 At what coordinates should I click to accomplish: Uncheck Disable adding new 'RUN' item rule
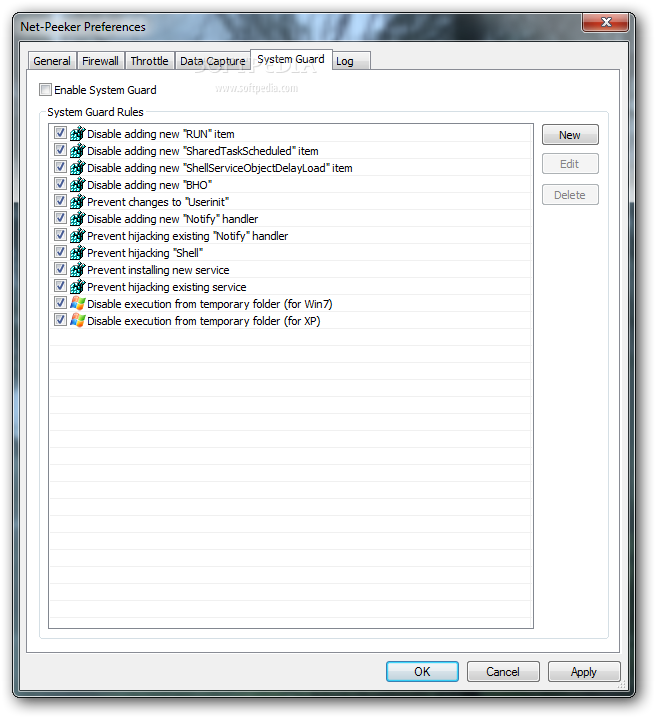pos(60,133)
